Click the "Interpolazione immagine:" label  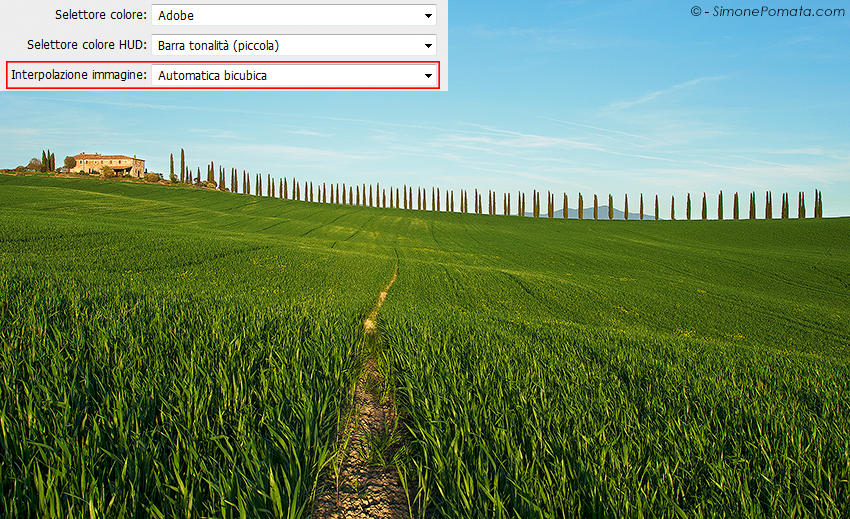pyautogui.click(x=79, y=75)
